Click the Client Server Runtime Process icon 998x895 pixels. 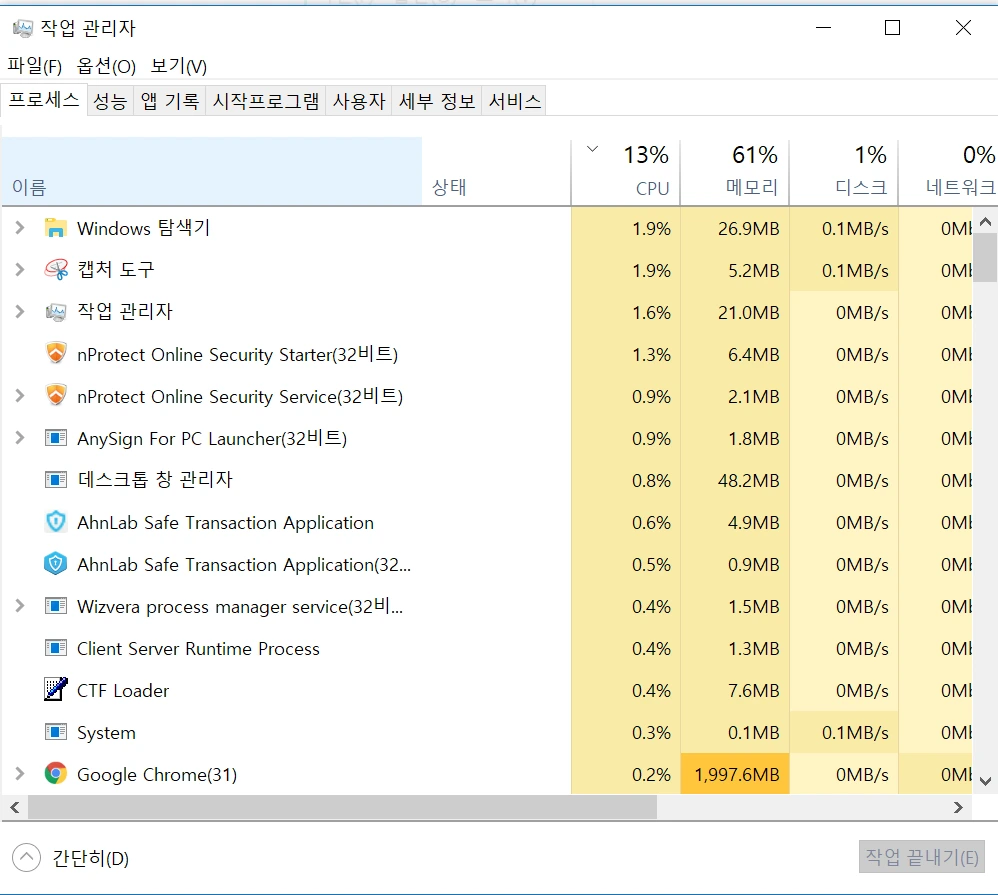point(56,648)
